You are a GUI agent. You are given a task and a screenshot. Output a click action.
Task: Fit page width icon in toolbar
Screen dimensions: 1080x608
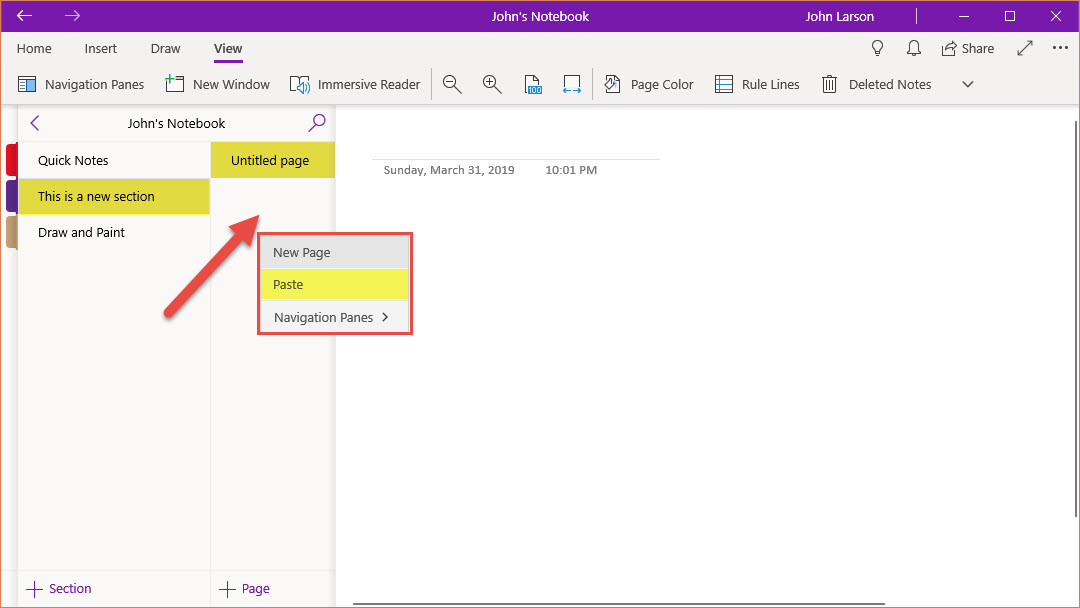572,85
